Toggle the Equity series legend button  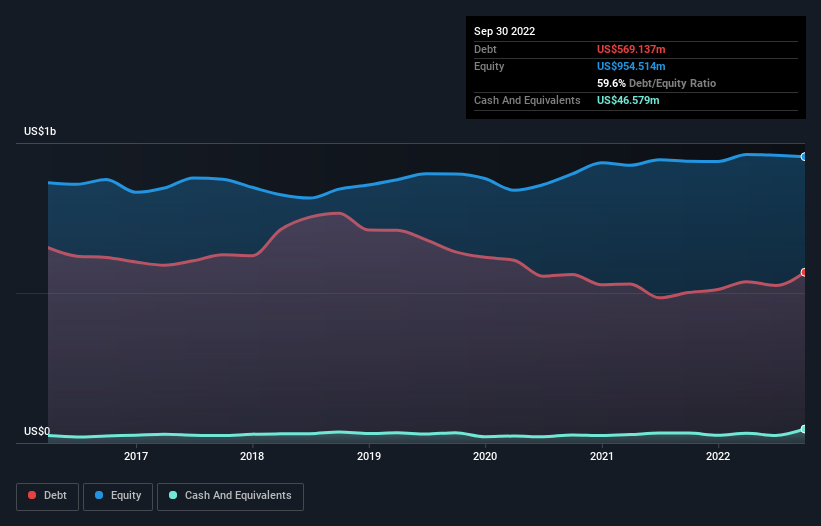coord(118,496)
